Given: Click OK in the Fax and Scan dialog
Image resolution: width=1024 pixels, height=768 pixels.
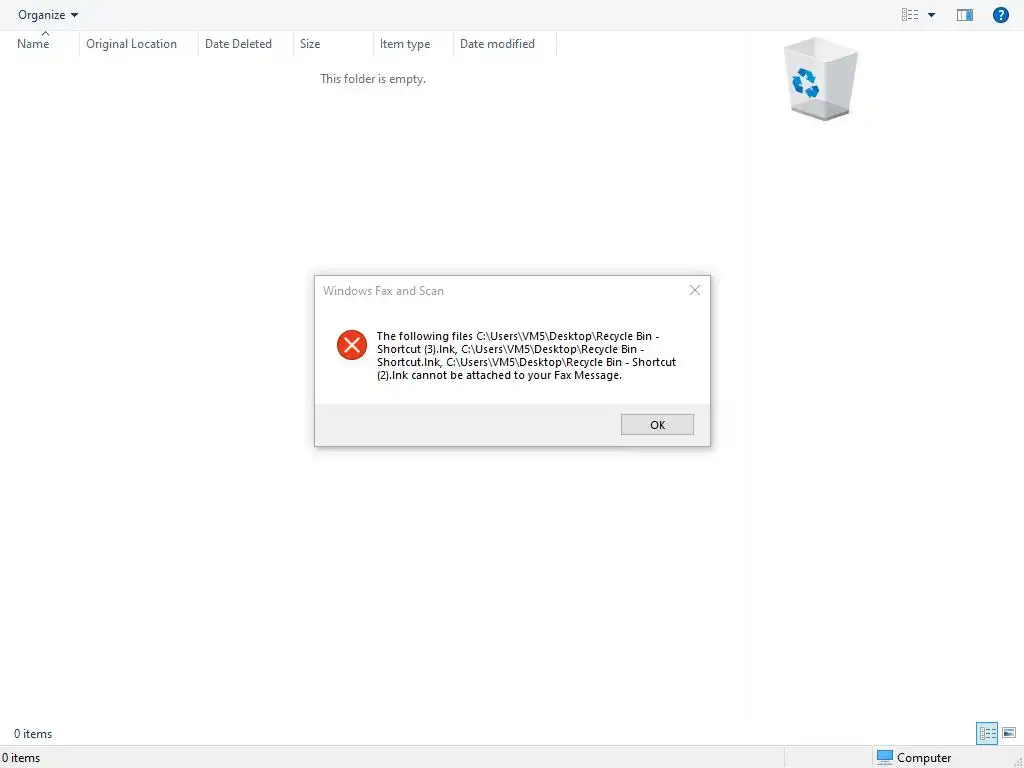Looking at the screenshot, I should (x=657, y=424).
